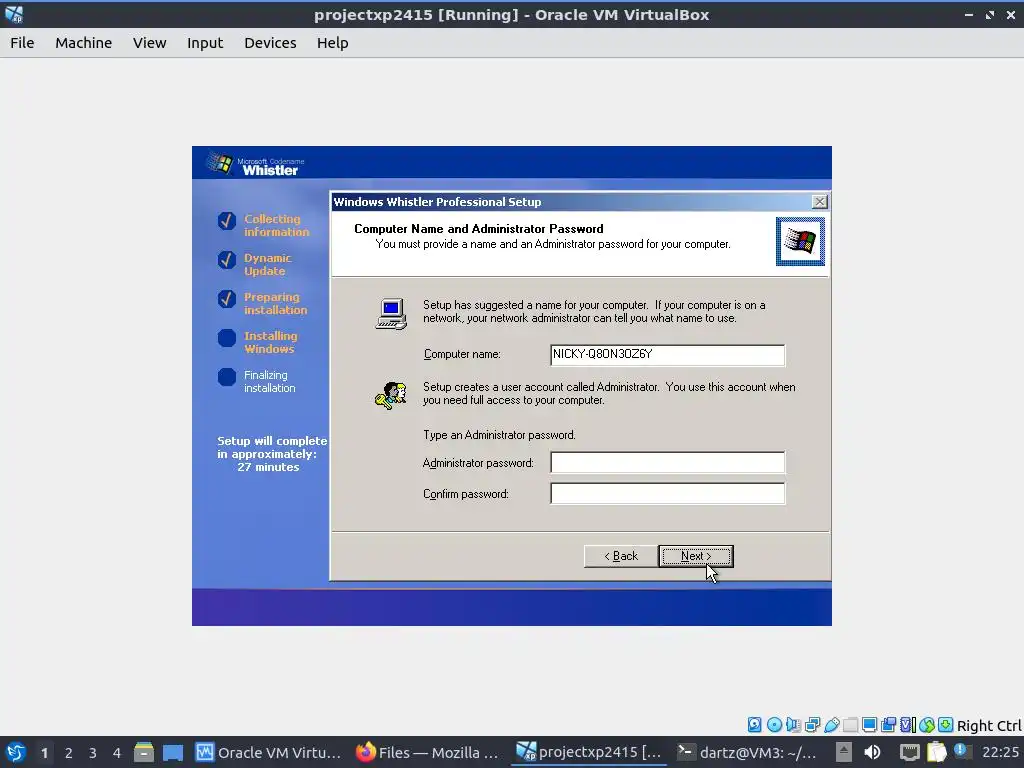This screenshot has width=1024, height=768.
Task: Click the Whistler logo in setup banner
Action: click(x=253, y=164)
